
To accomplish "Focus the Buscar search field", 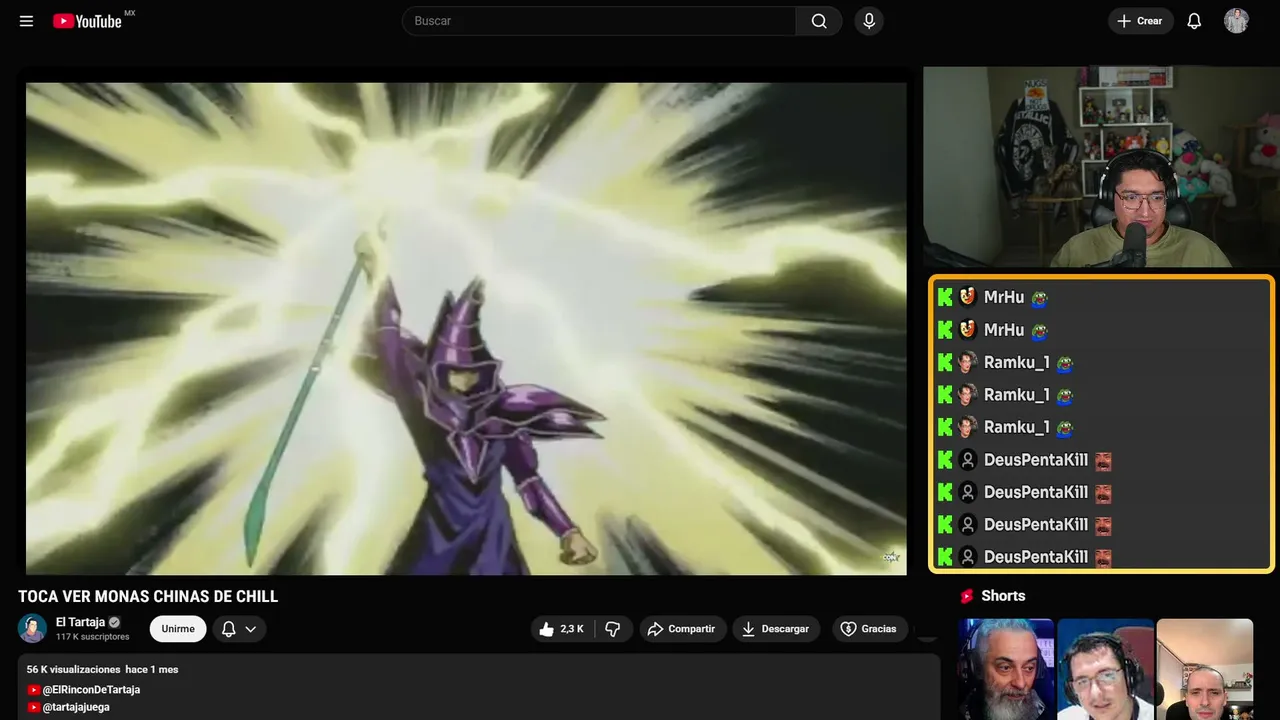I will point(599,21).
